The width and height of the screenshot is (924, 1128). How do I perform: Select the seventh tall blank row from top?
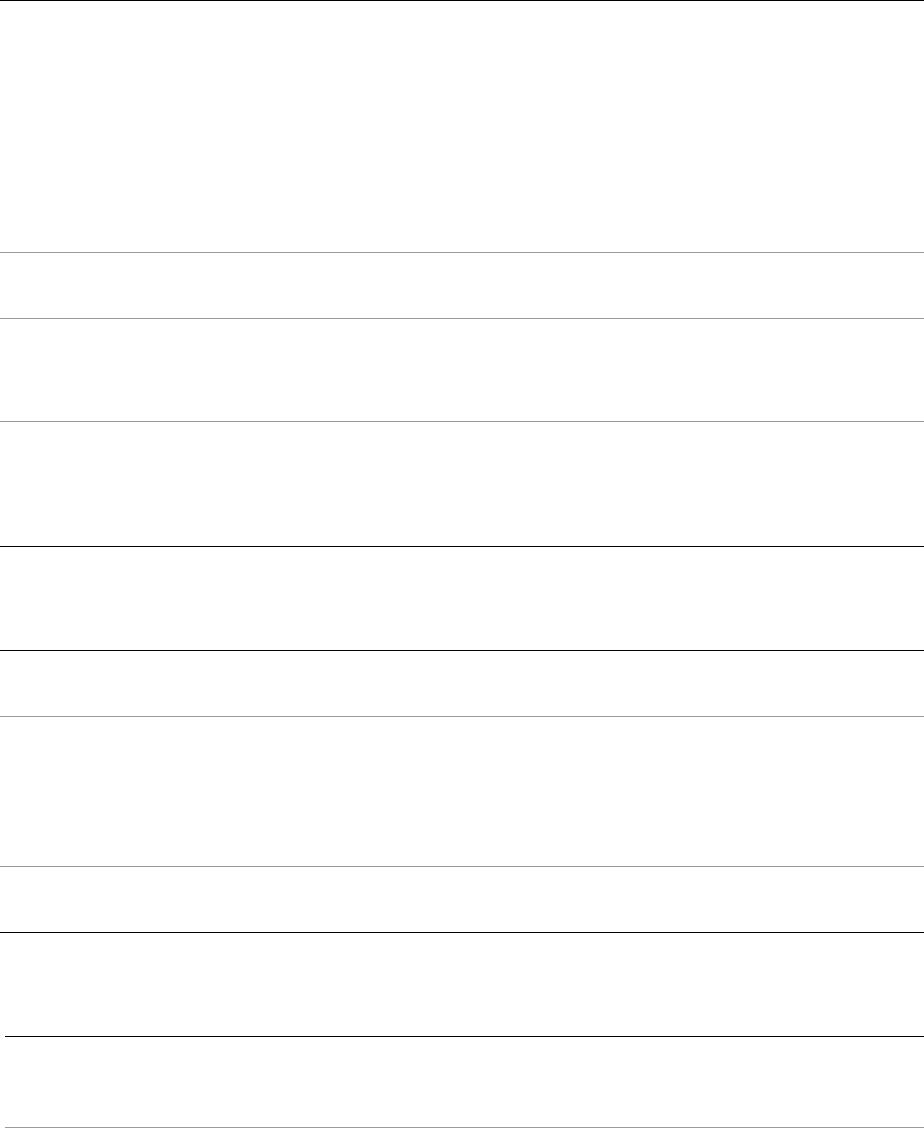point(462,791)
